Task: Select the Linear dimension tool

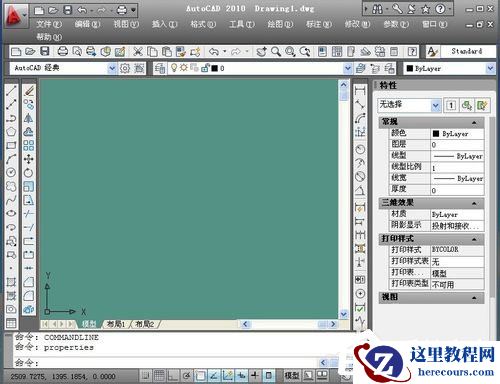Action: (360, 90)
